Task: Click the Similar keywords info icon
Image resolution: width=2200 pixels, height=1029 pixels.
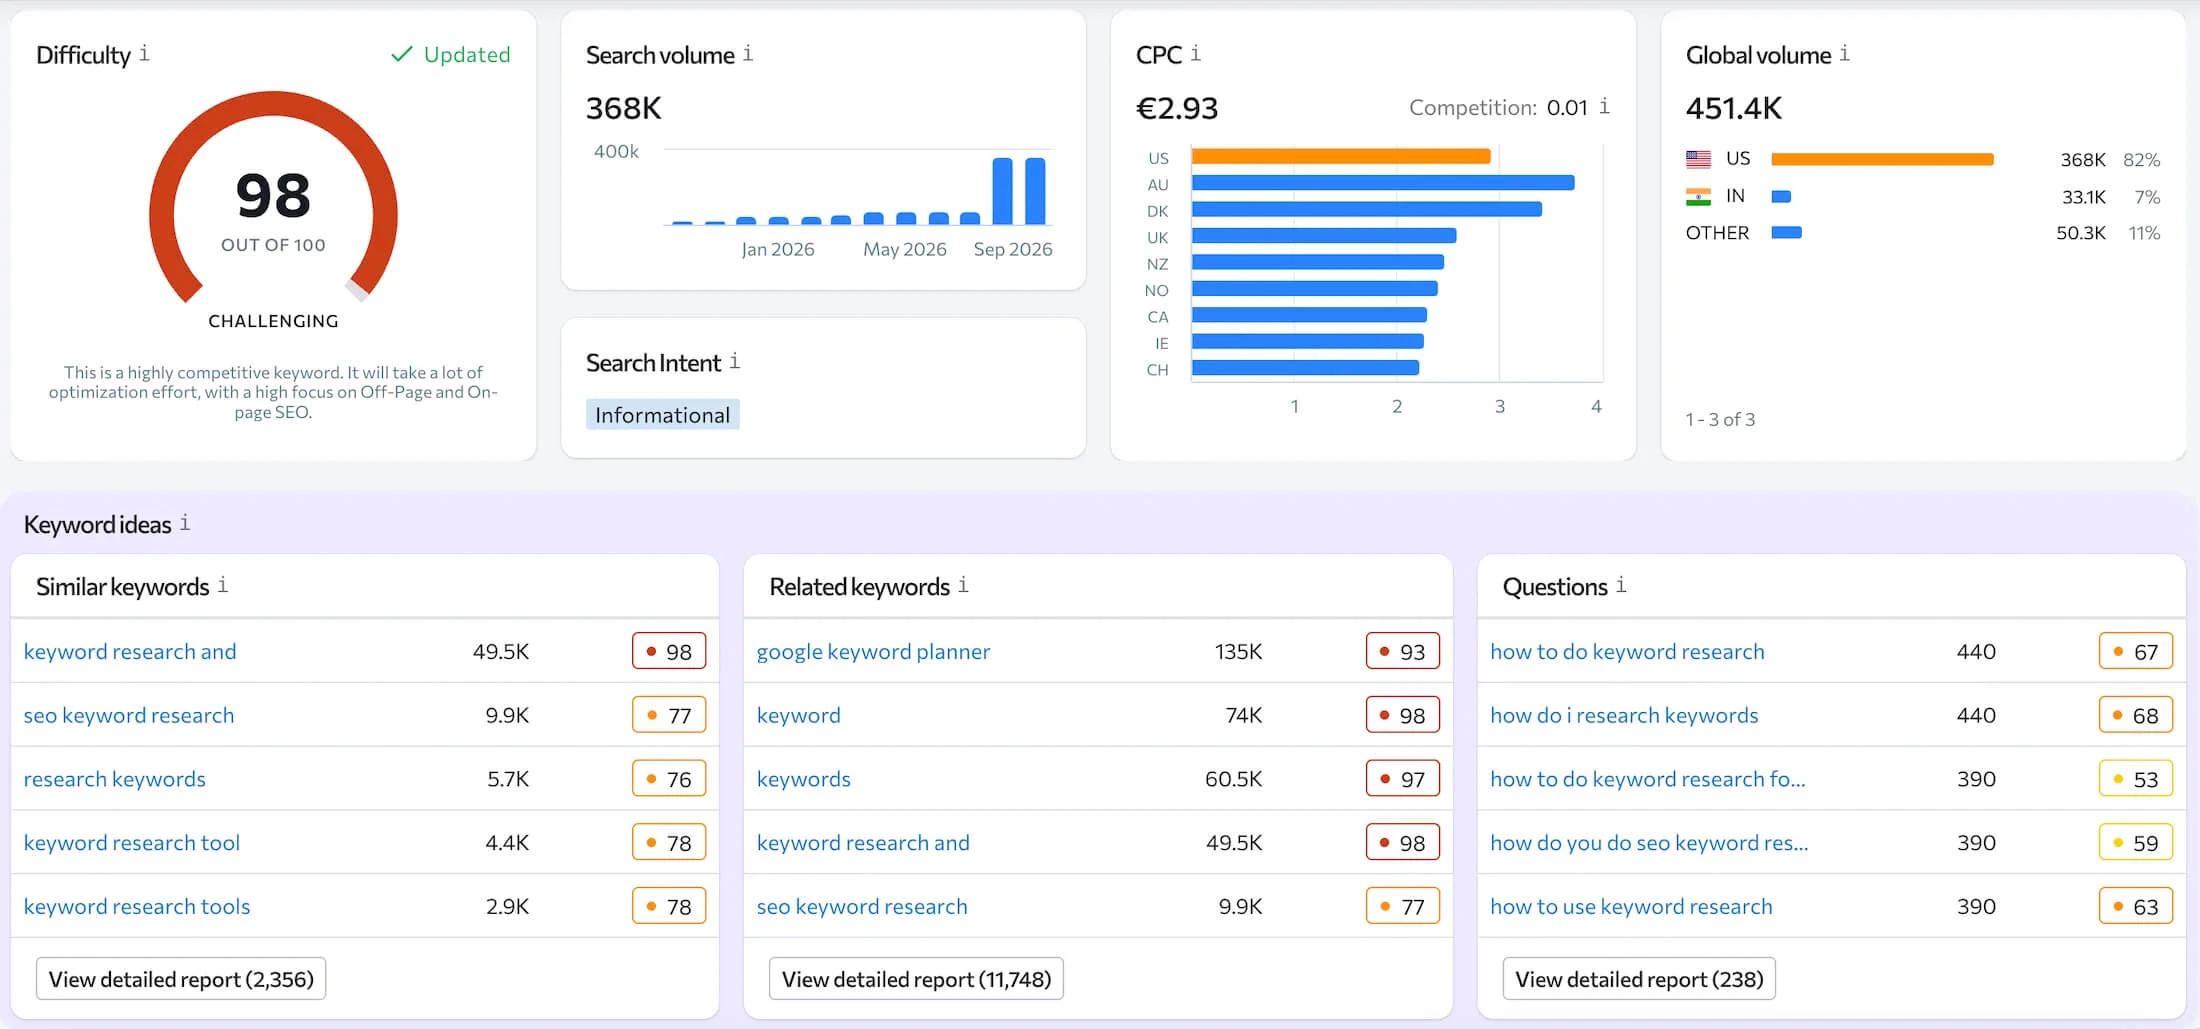Action: [x=223, y=585]
